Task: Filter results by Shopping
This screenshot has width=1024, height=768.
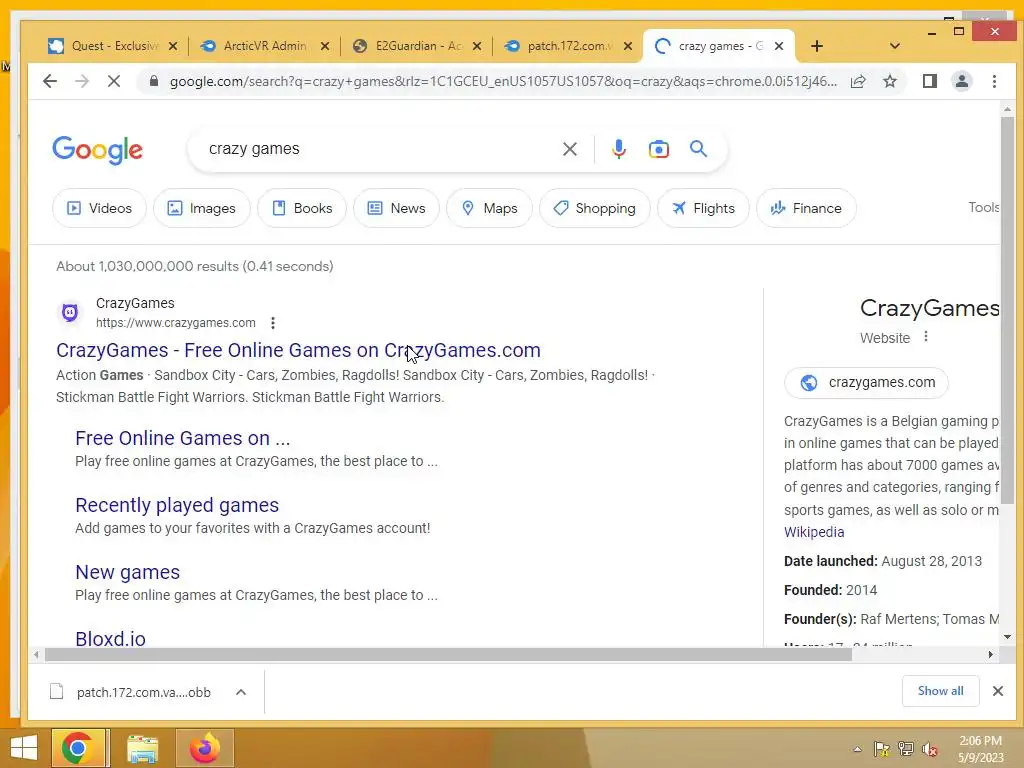Action: point(594,208)
